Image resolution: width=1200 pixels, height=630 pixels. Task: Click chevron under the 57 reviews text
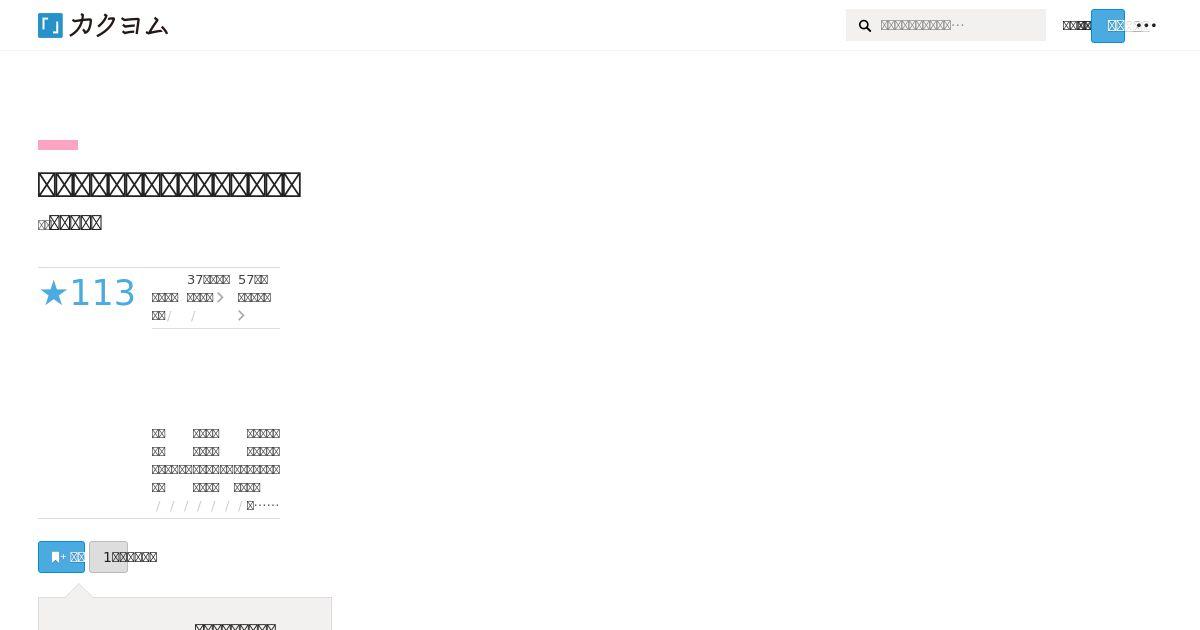click(241, 316)
